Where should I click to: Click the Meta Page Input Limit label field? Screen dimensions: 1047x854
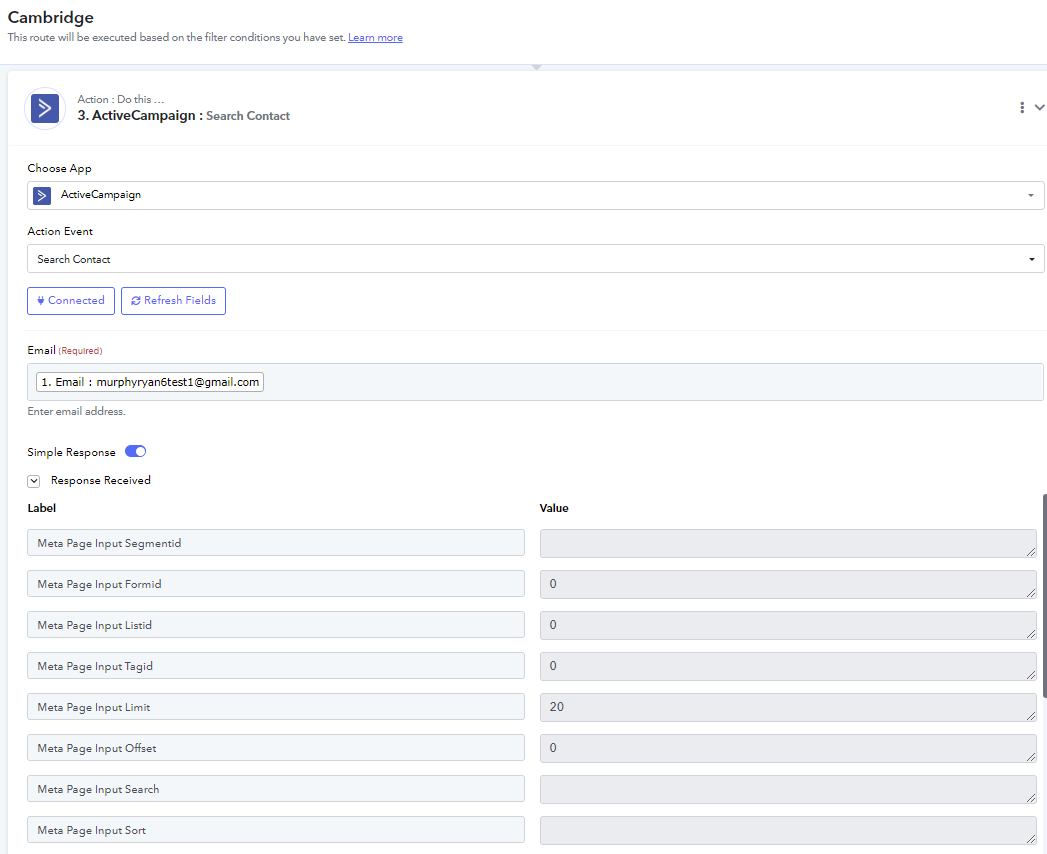point(276,706)
